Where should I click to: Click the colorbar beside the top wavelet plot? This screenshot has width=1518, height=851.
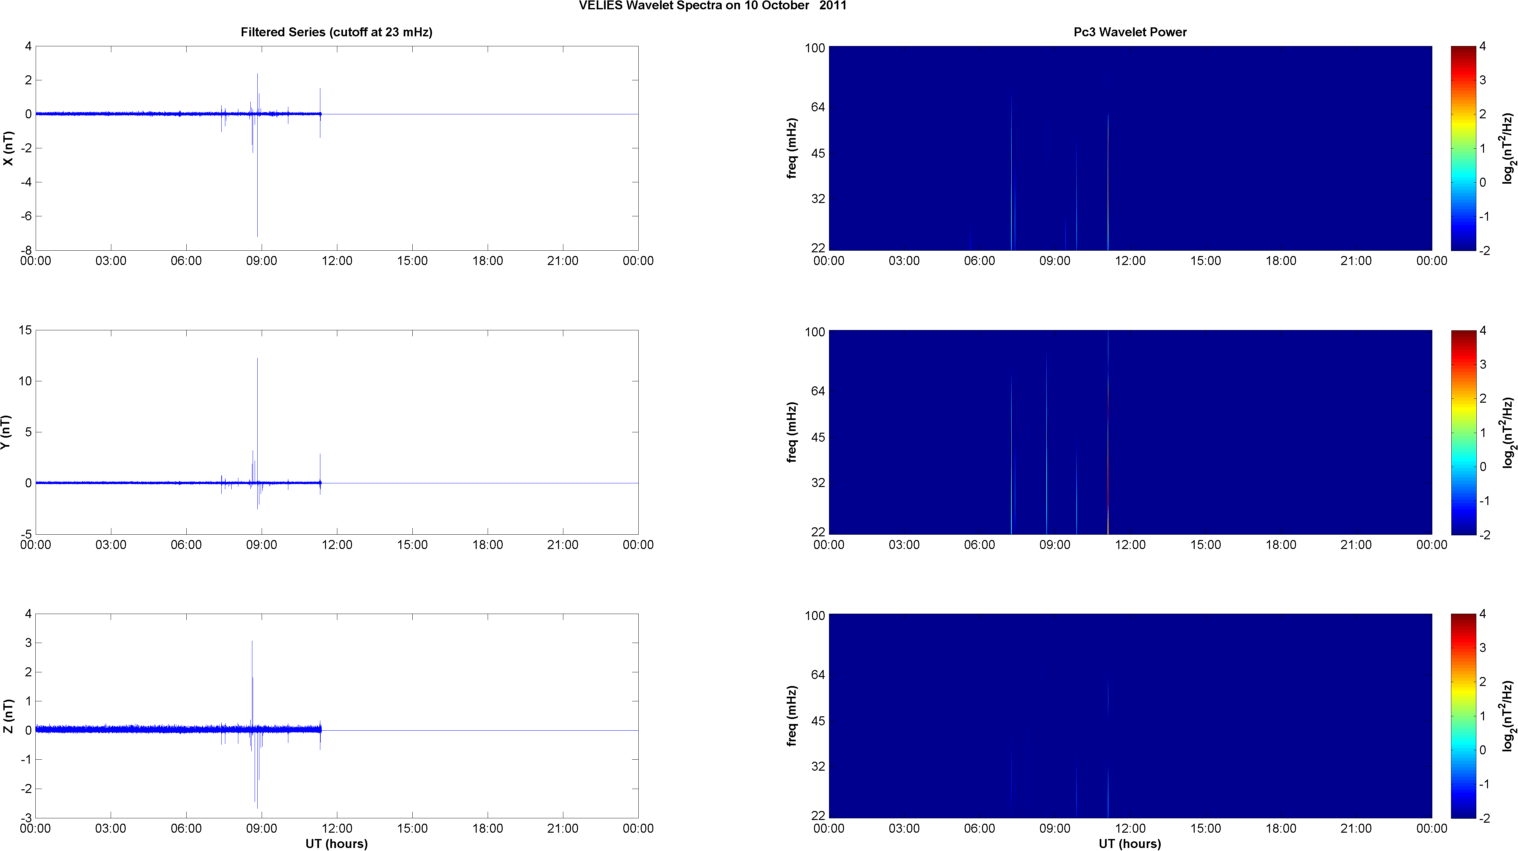(1463, 148)
